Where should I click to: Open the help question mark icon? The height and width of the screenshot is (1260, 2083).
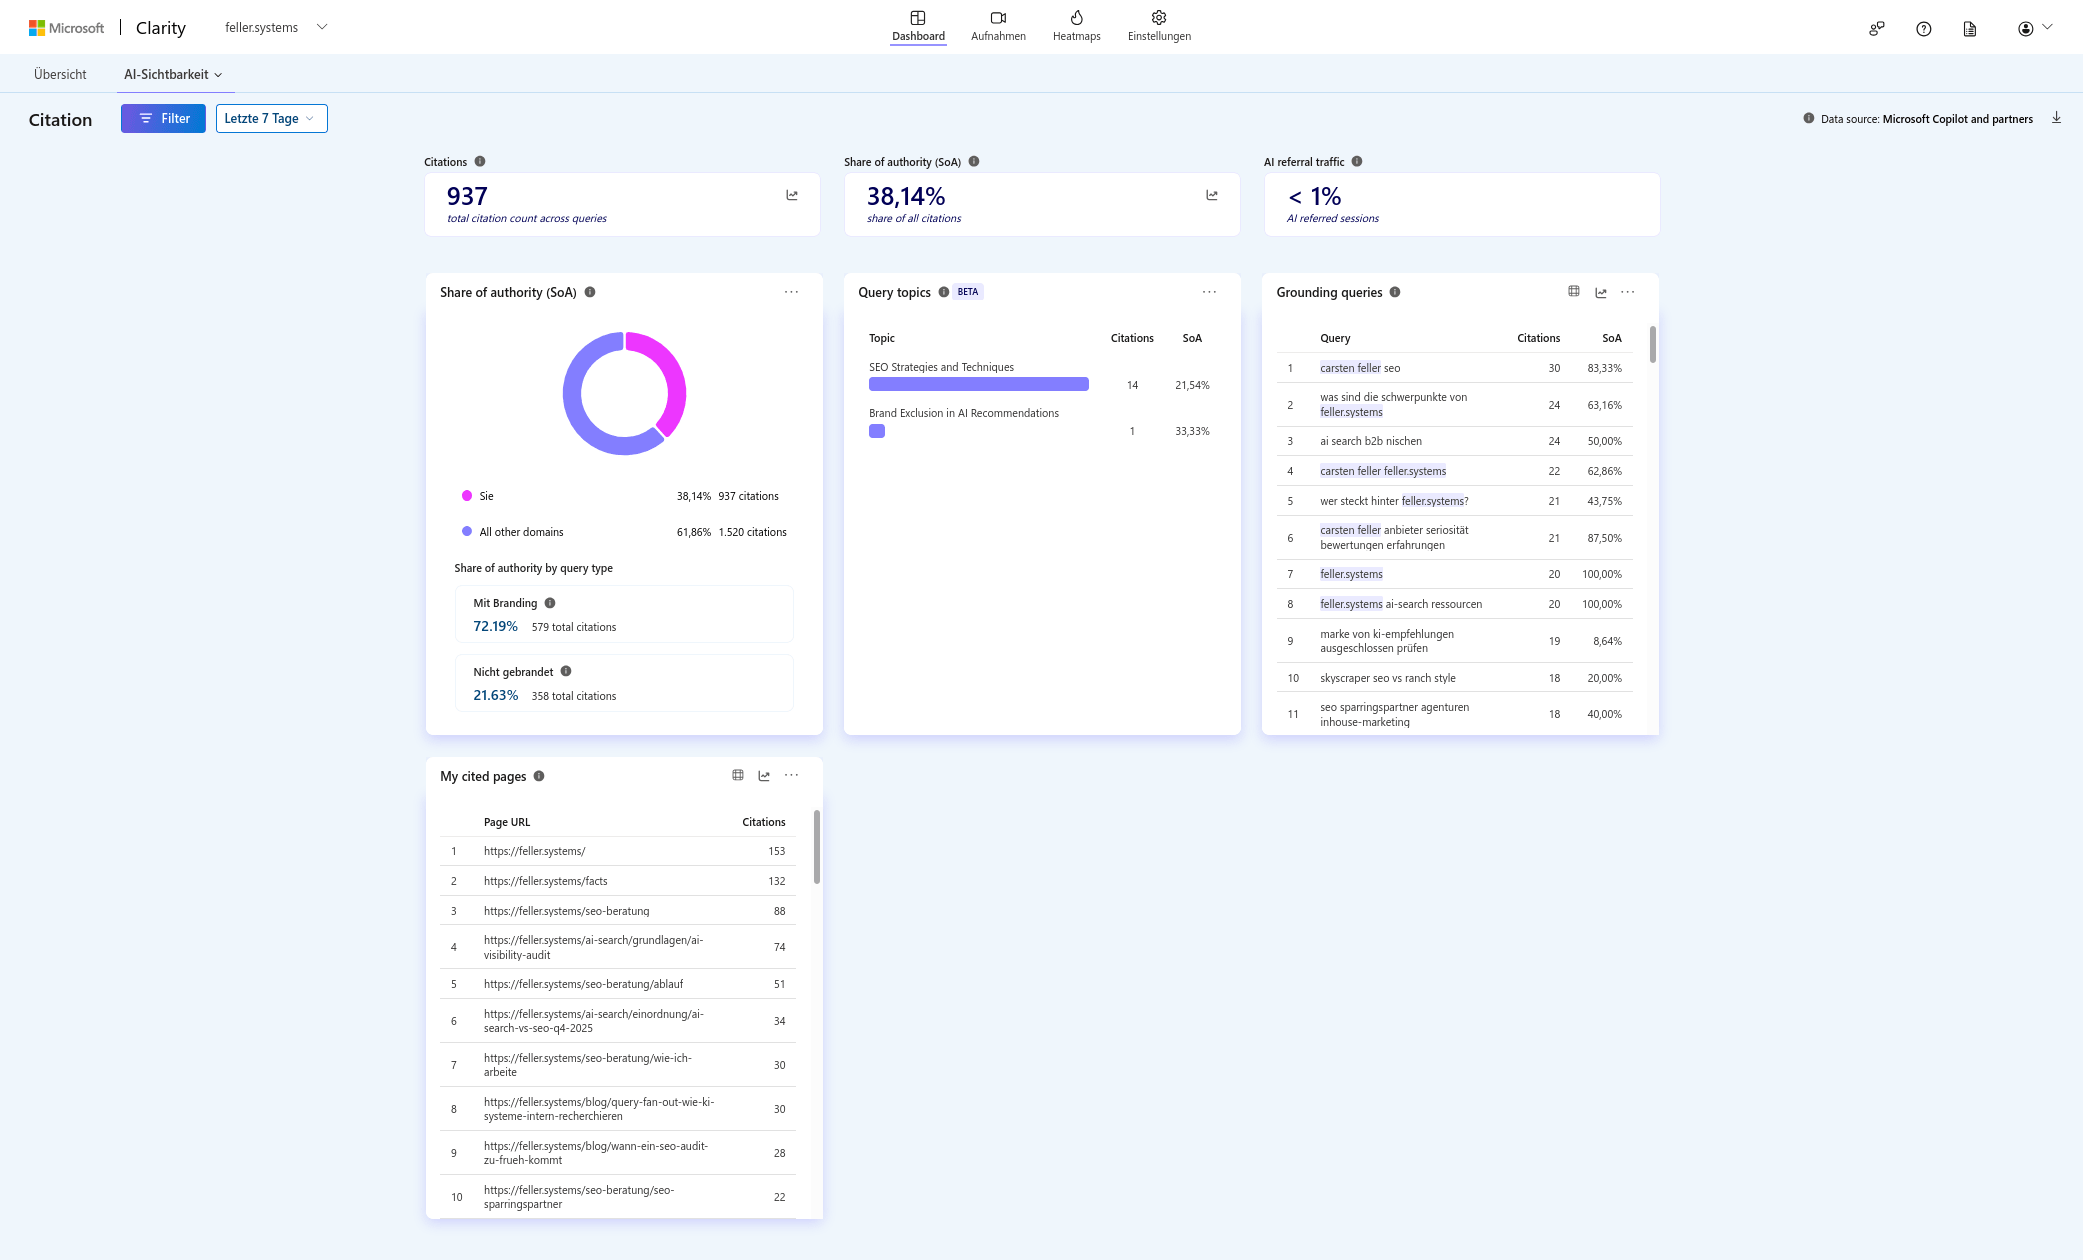point(1923,29)
